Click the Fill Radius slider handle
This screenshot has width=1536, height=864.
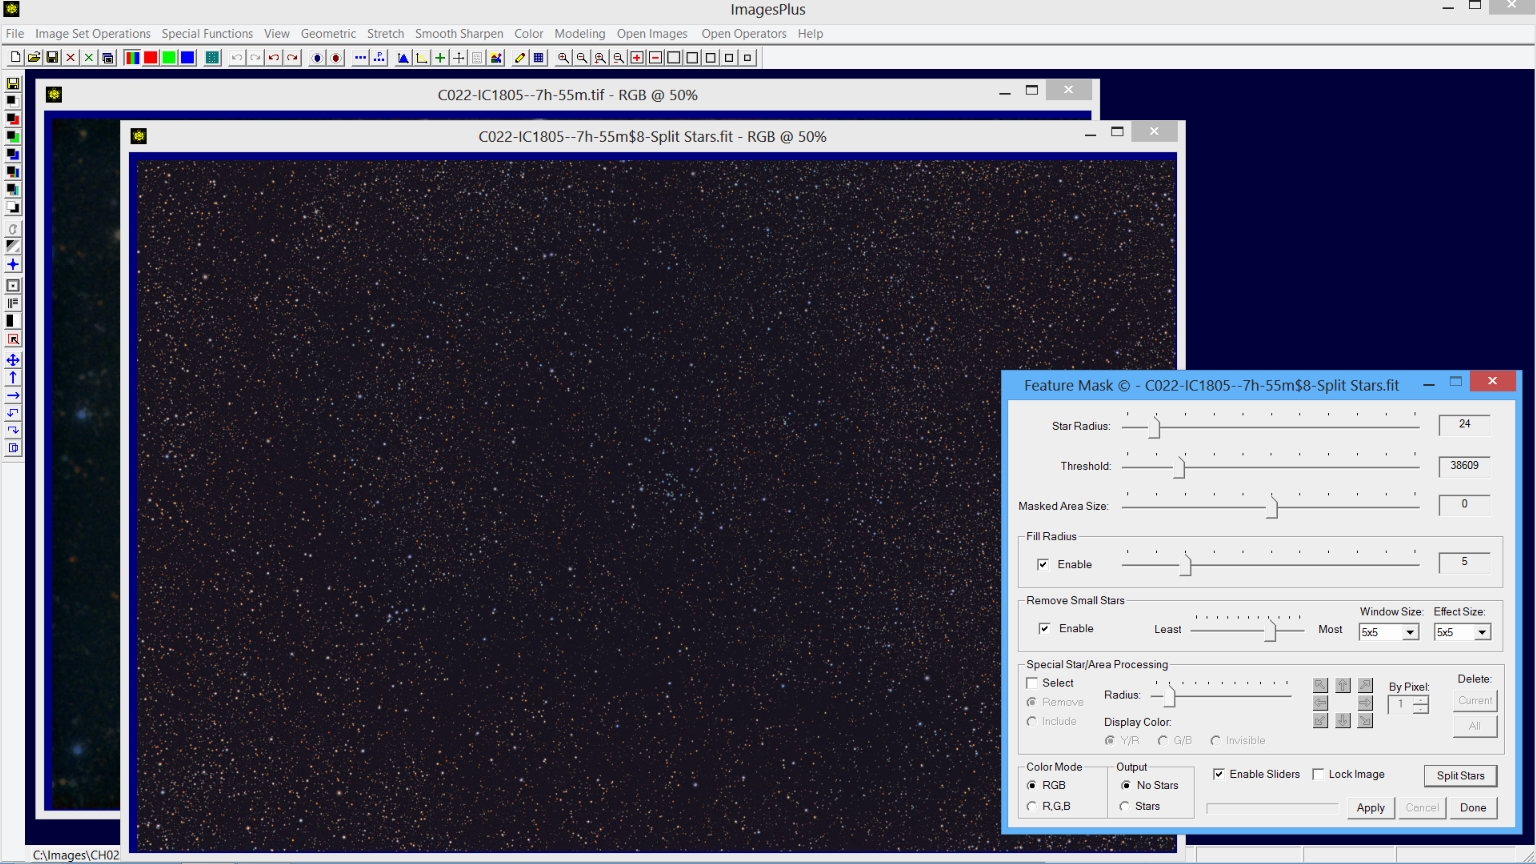(1185, 565)
